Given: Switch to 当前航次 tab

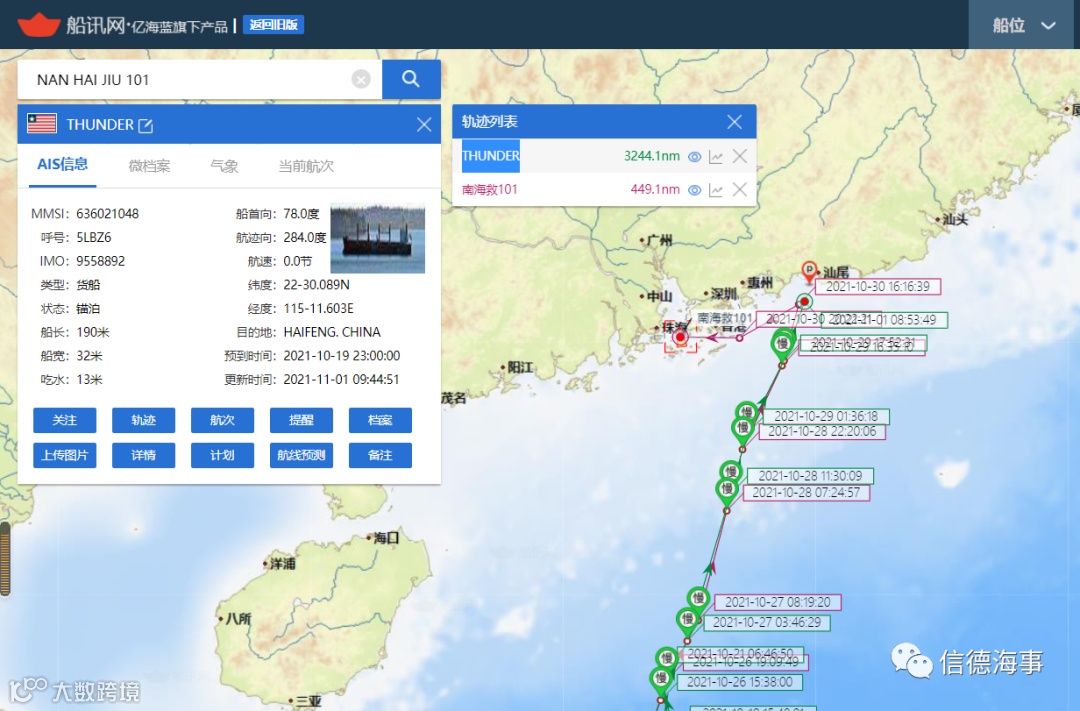Looking at the screenshot, I should [x=306, y=166].
